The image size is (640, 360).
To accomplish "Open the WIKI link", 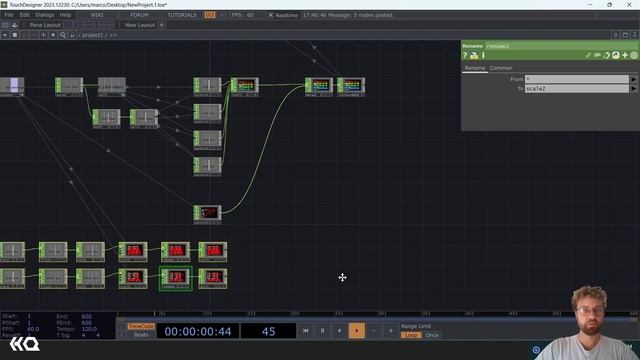I will coord(97,15).
